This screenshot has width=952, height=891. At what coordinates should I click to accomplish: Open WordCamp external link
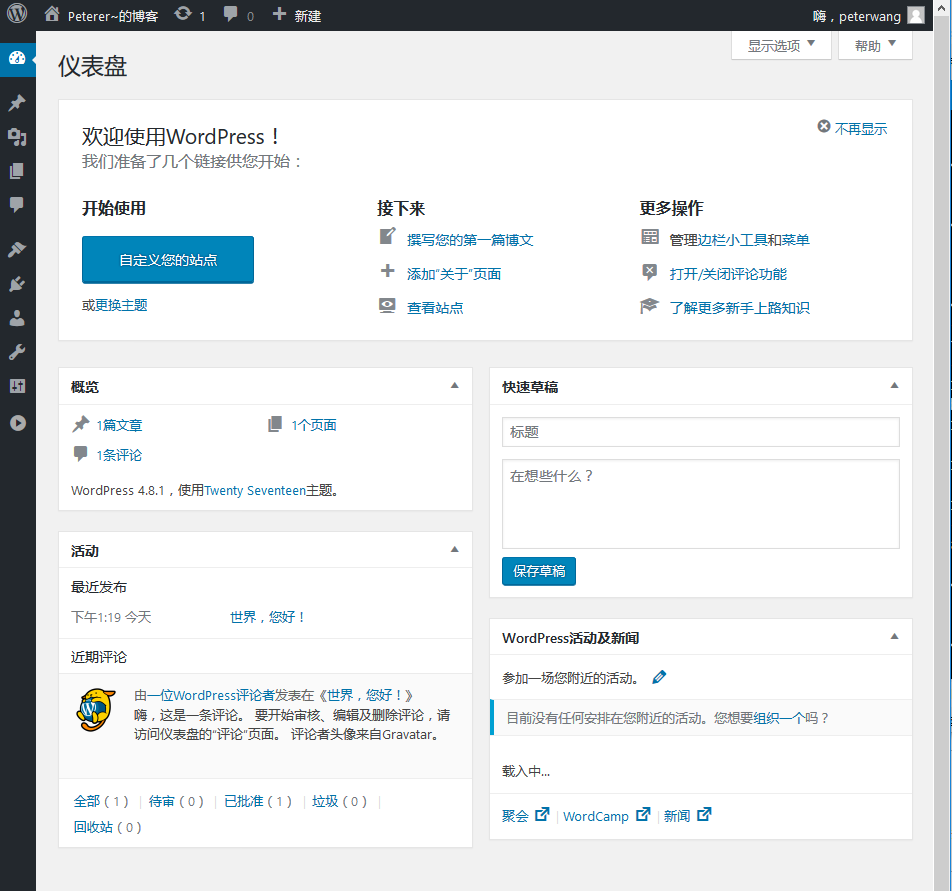(606, 816)
